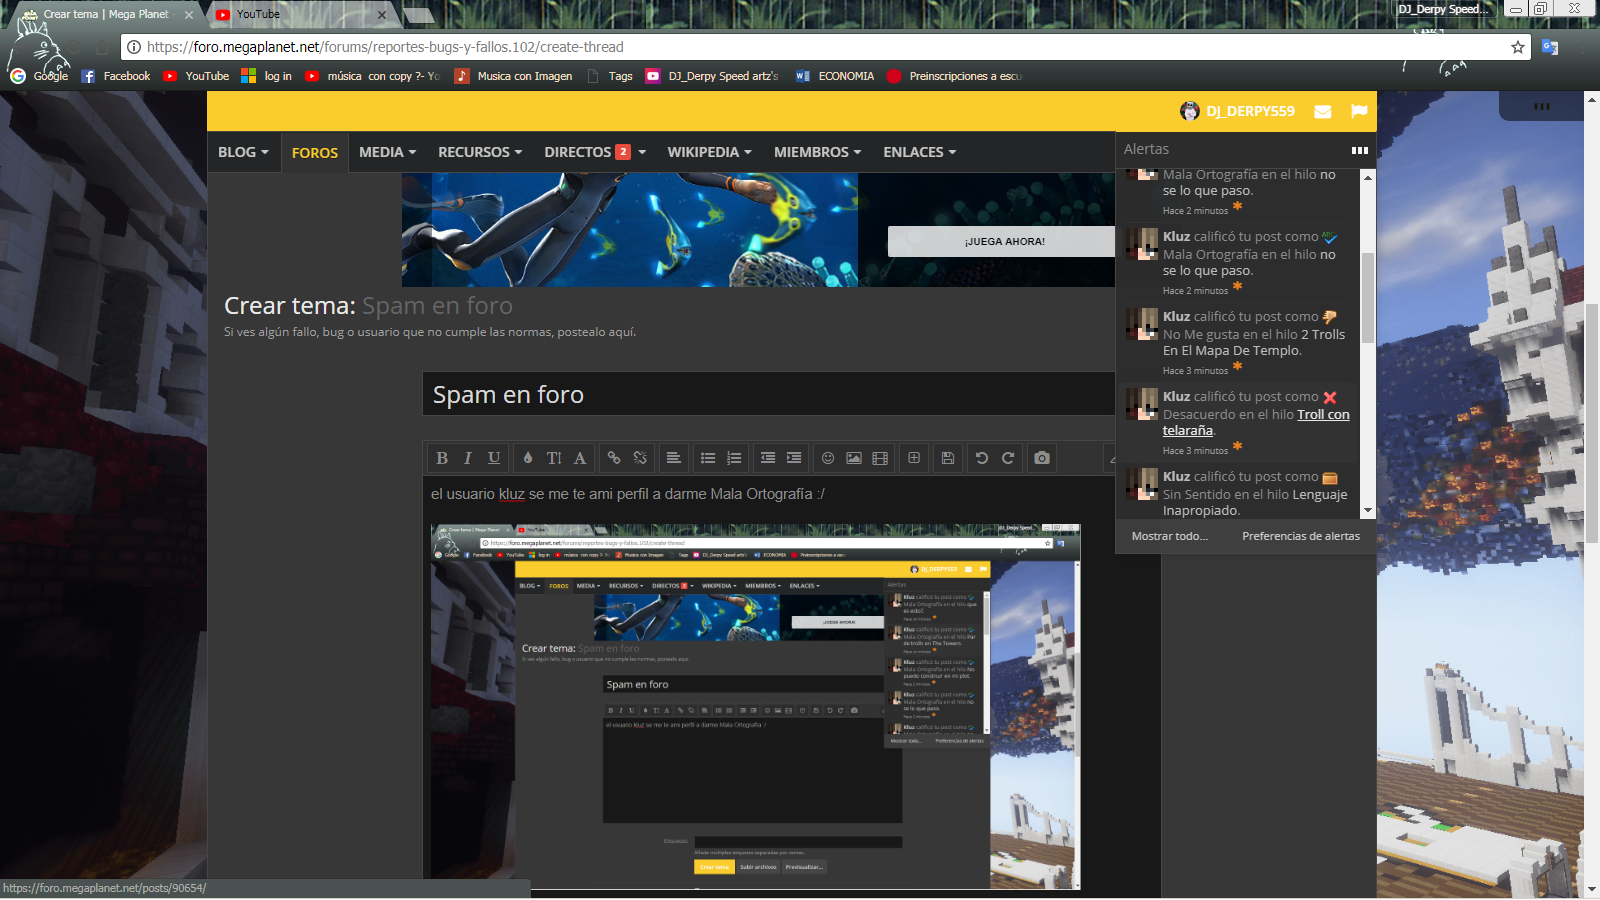Open Musica con Imagen bookmark
This screenshot has width=1600, height=900.
tap(514, 76)
